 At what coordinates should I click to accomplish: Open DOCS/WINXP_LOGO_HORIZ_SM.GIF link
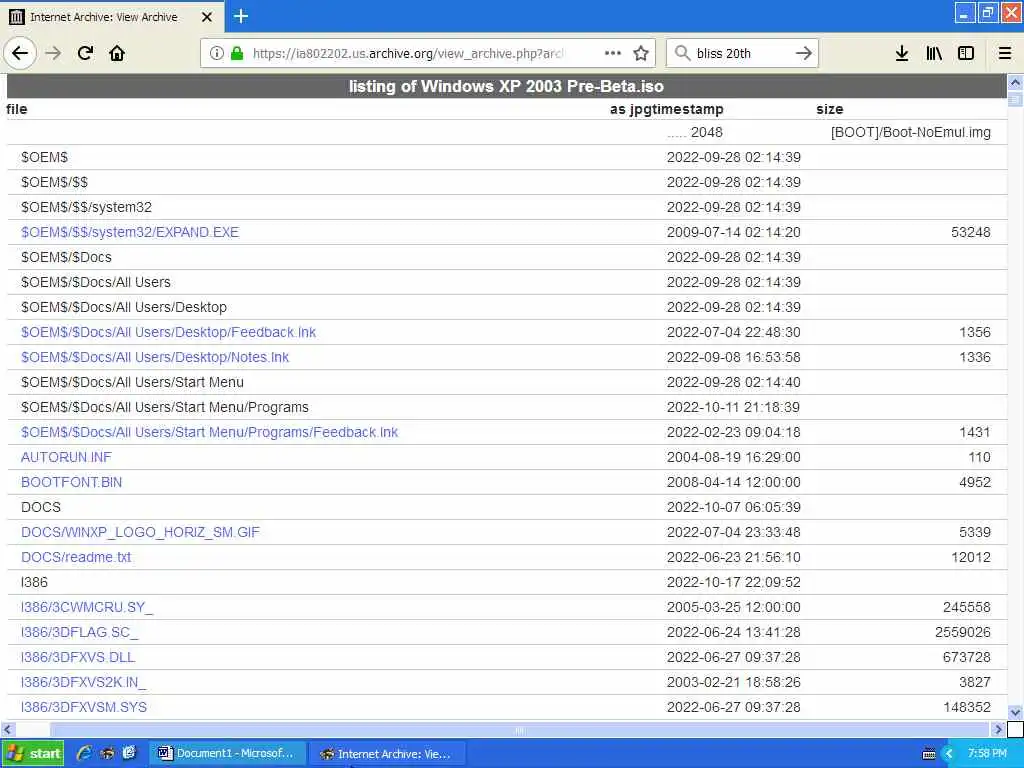tap(140, 532)
